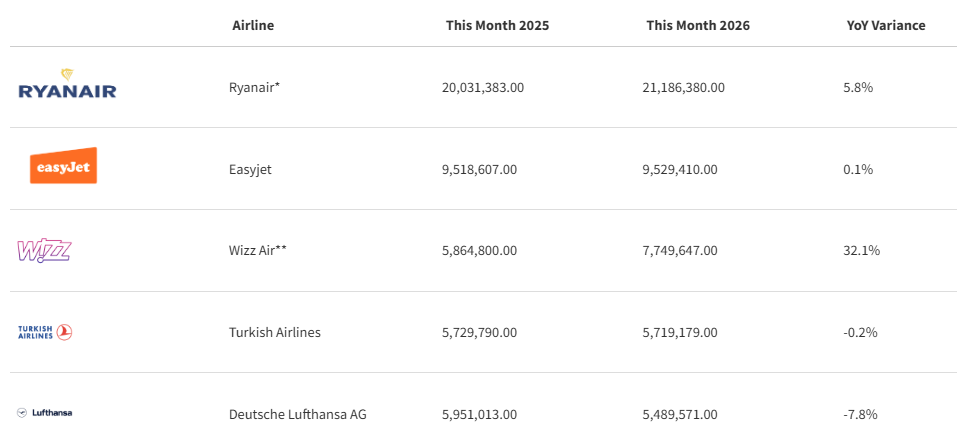Click Lufthansa's -7.8% variance cell
Image resolution: width=957 pixels, height=443 pixels.
(860, 414)
